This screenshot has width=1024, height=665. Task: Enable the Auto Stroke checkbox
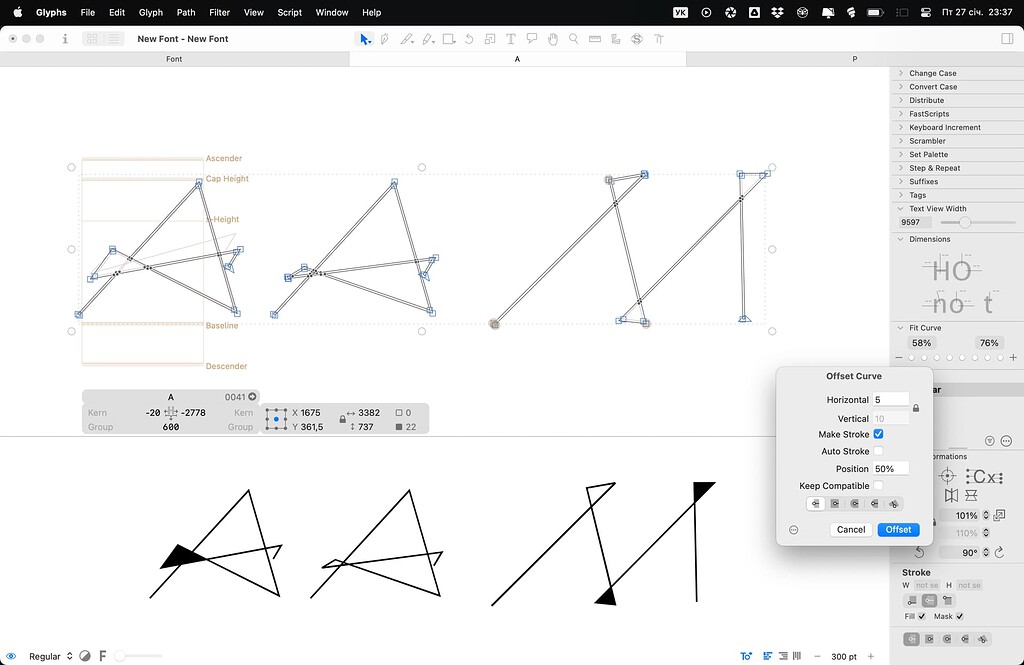pyautogui.click(x=878, y=451)
